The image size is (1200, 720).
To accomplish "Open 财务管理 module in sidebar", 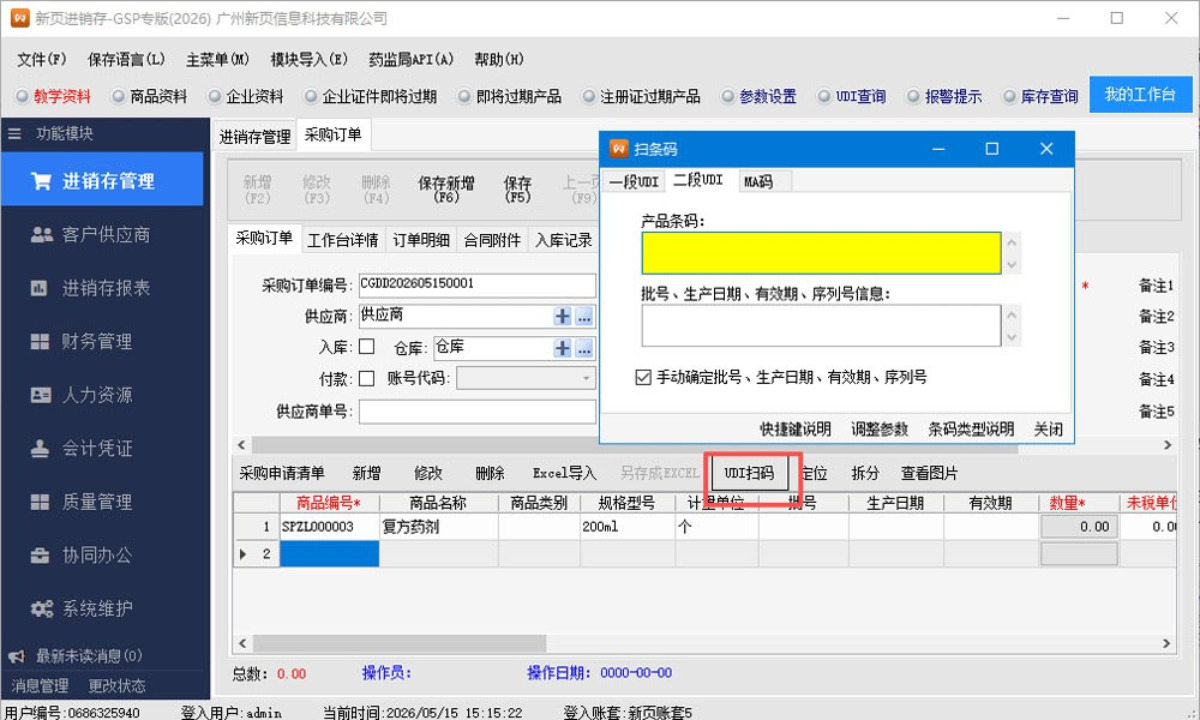I will pyautogui.click(x=102, y=342).
